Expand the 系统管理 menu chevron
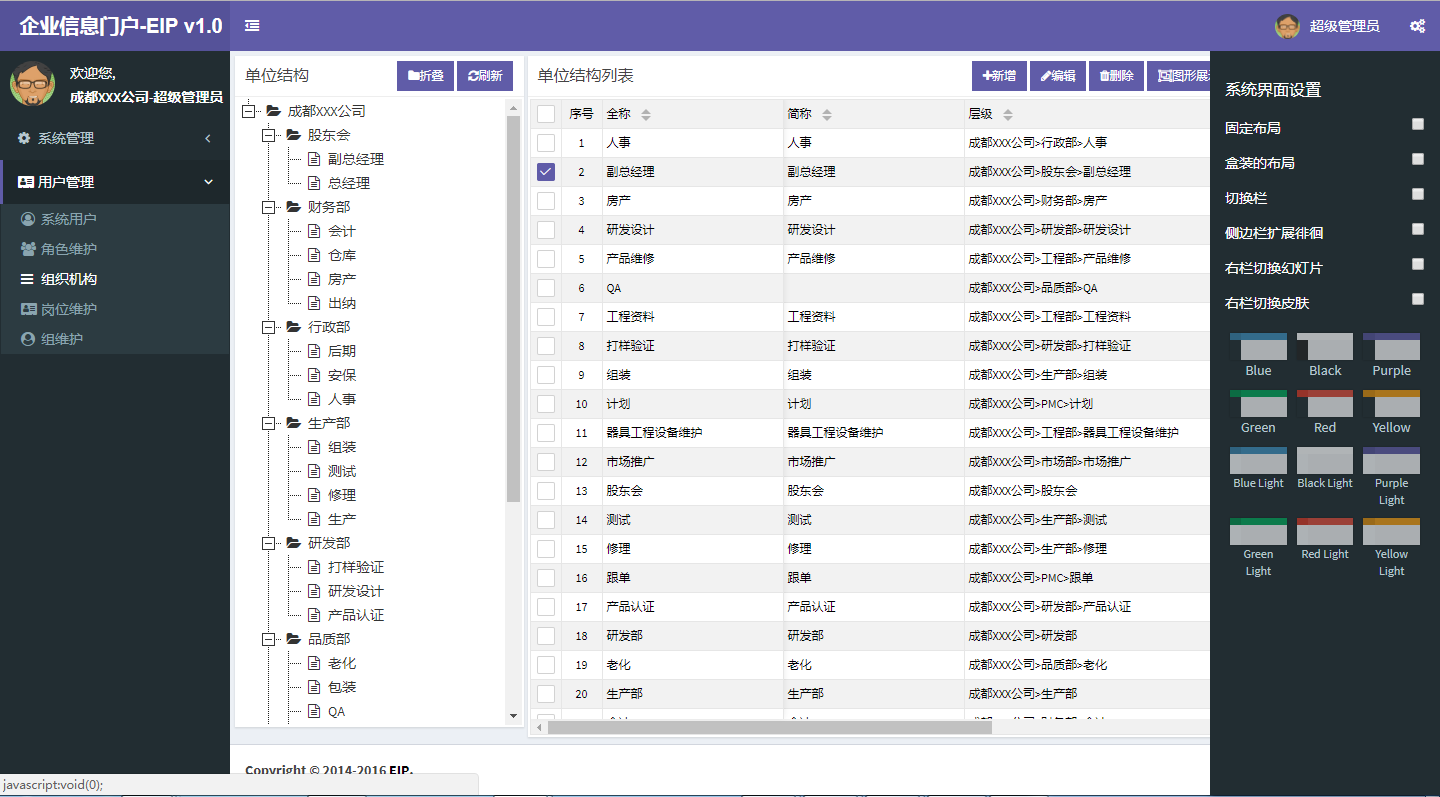 pos(208,138)
